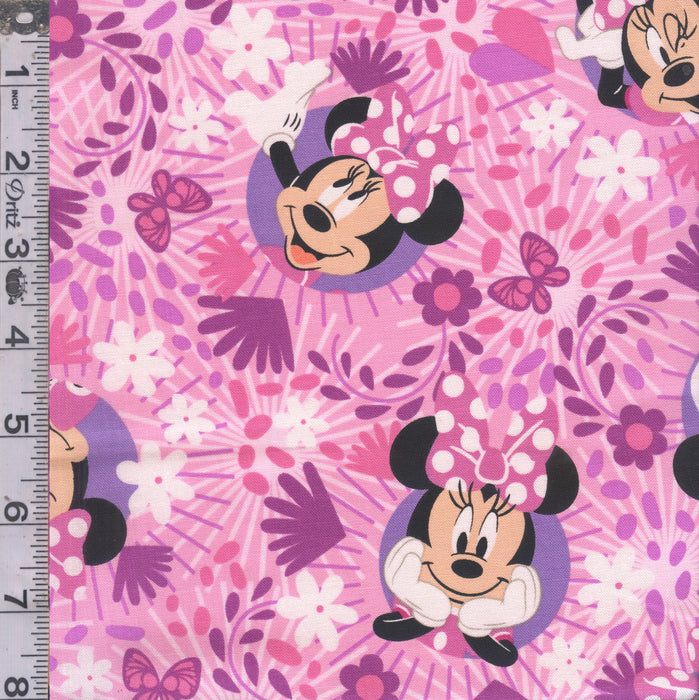Click the small bug logo on ruler
699x700 pixels.
16,286
